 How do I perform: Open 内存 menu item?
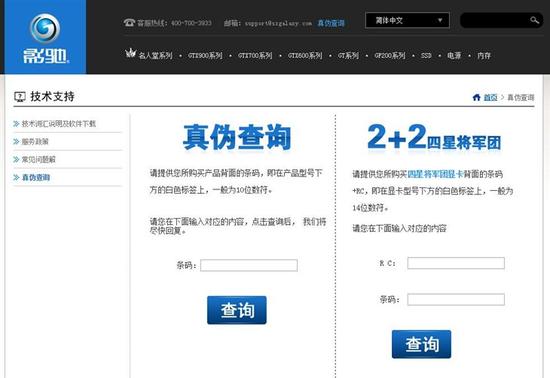484,55
